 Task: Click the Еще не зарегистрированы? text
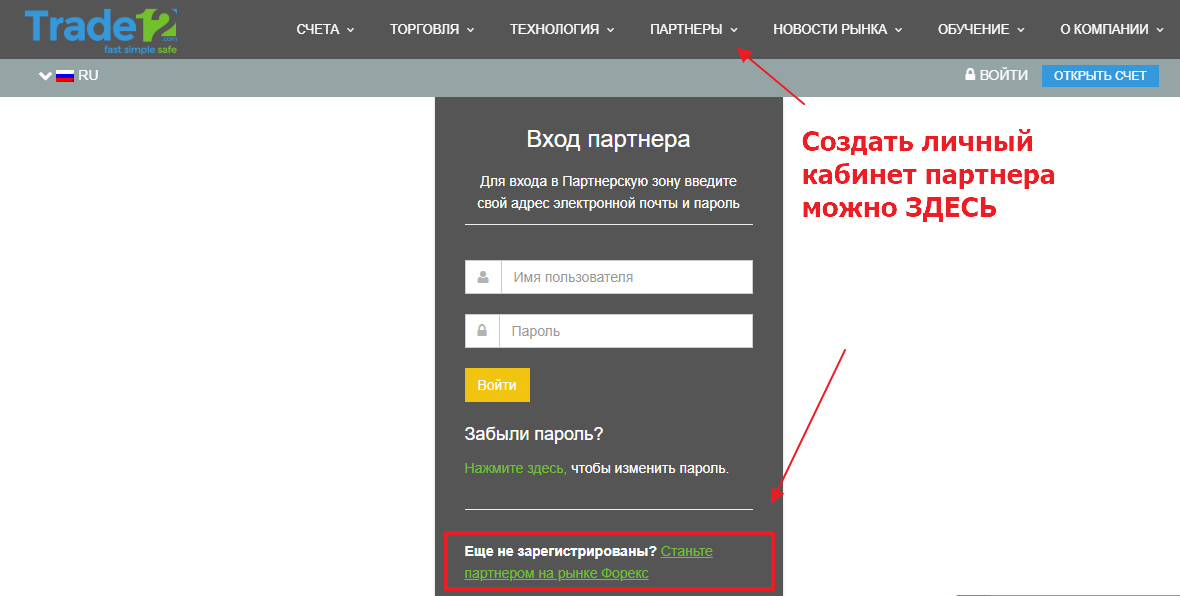pyautogui.click(x=561, y=552)
